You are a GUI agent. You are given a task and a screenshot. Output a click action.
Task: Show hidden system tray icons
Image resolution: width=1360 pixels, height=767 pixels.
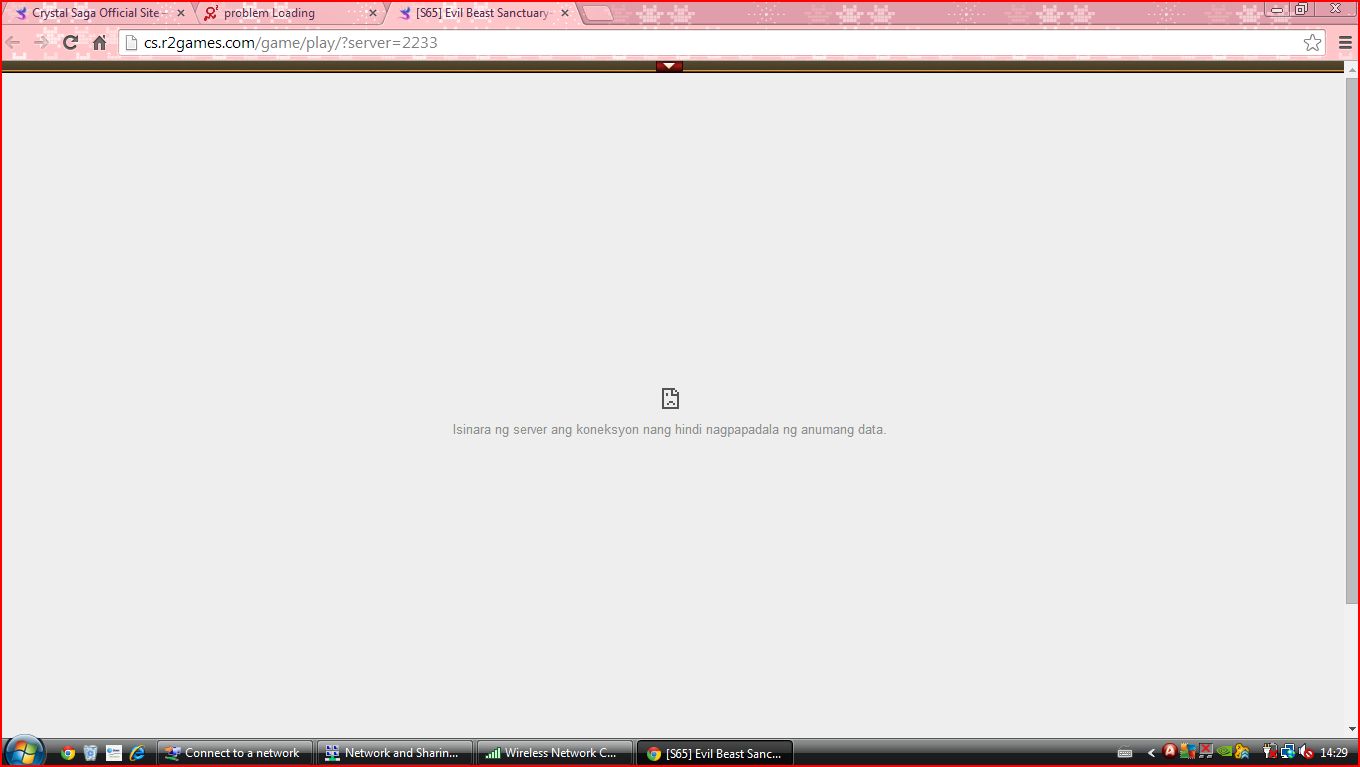pyautogui.click(x=1151, y=753)
